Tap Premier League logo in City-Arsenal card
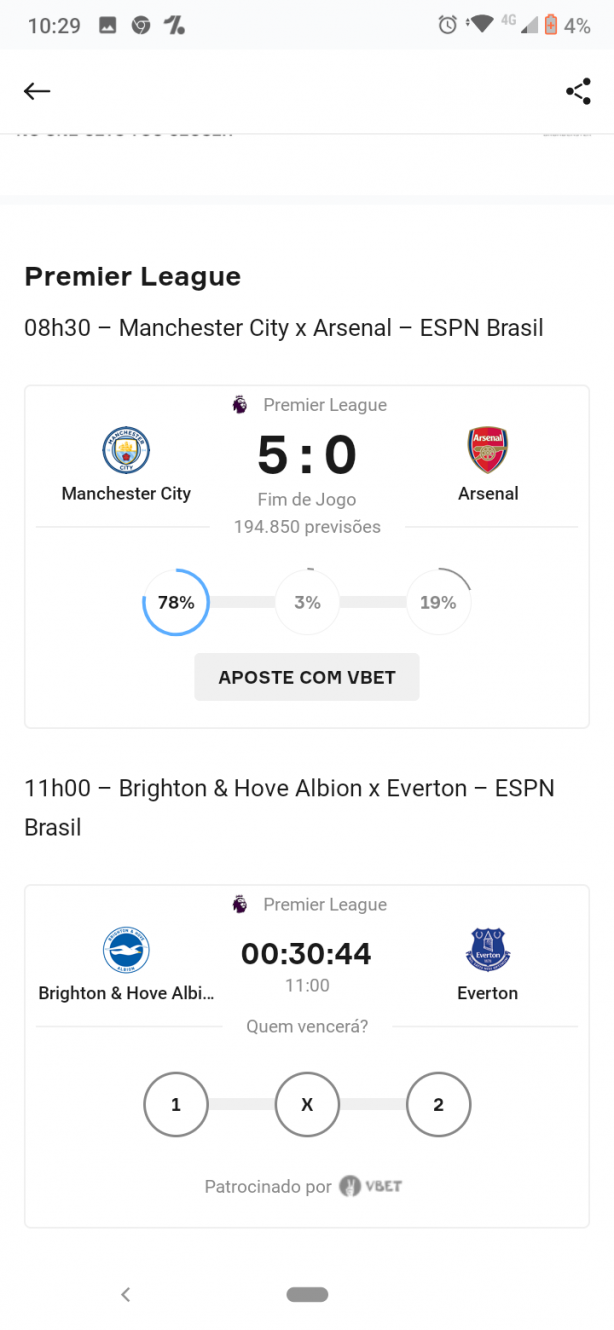This screenshot has height=1330, width=614. click(240, 405)
